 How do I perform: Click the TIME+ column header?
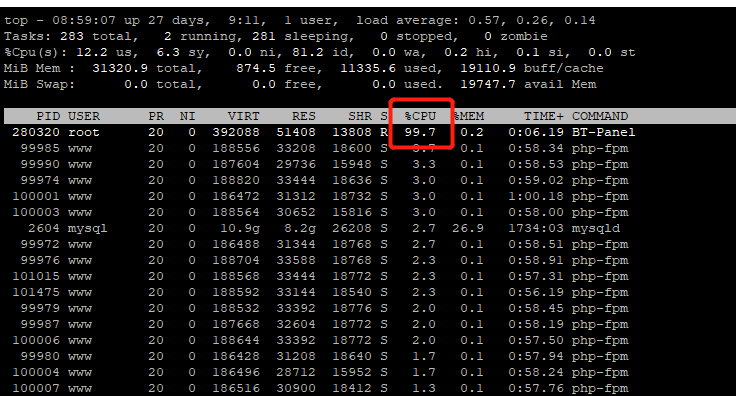tap(544, 116)
